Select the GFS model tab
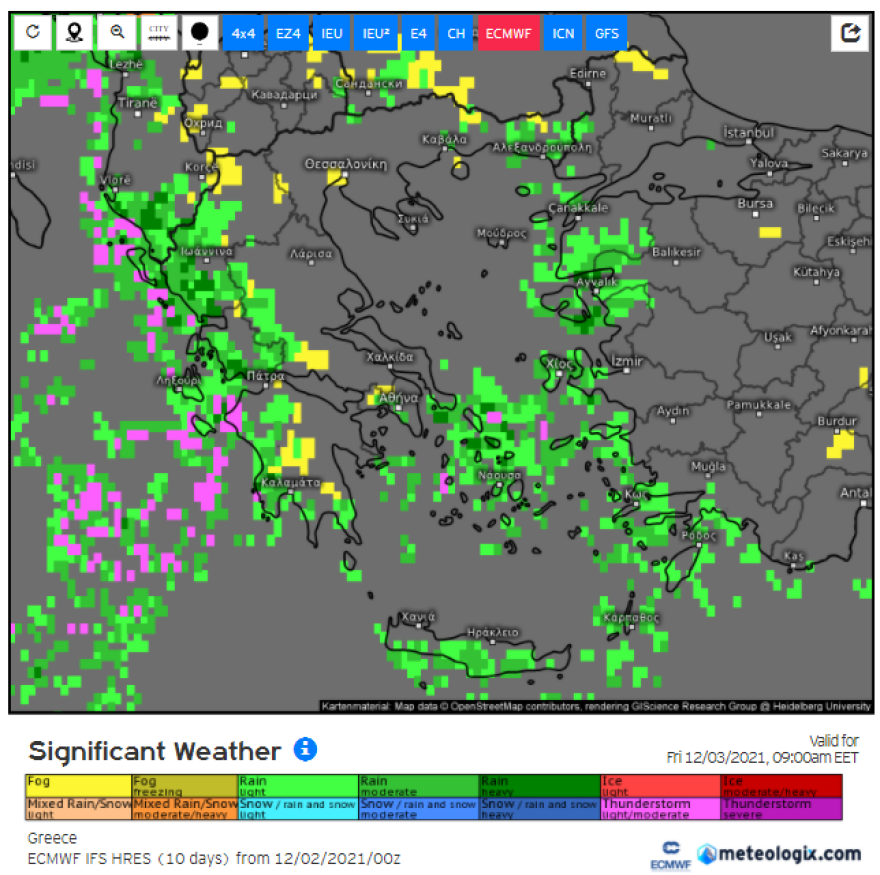This screenshot has height=875, width=880. 606,33
